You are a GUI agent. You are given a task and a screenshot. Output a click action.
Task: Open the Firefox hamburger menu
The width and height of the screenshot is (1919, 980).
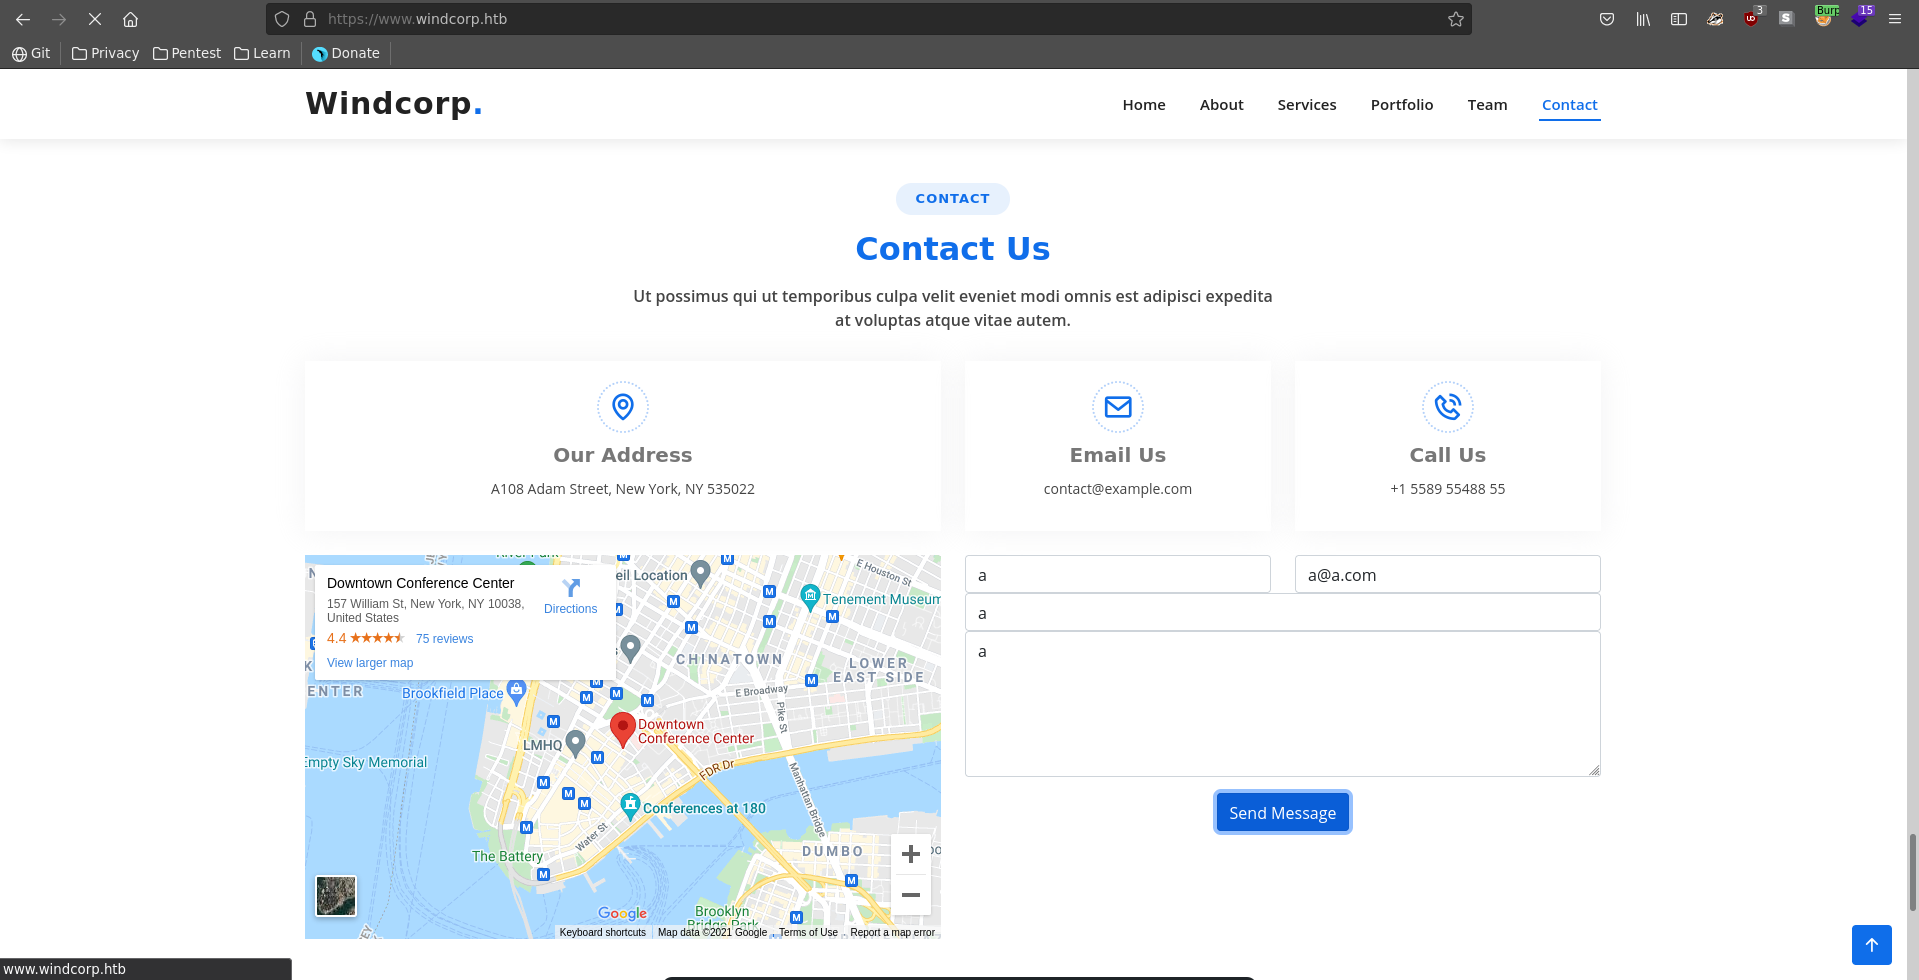(1895, 19)
